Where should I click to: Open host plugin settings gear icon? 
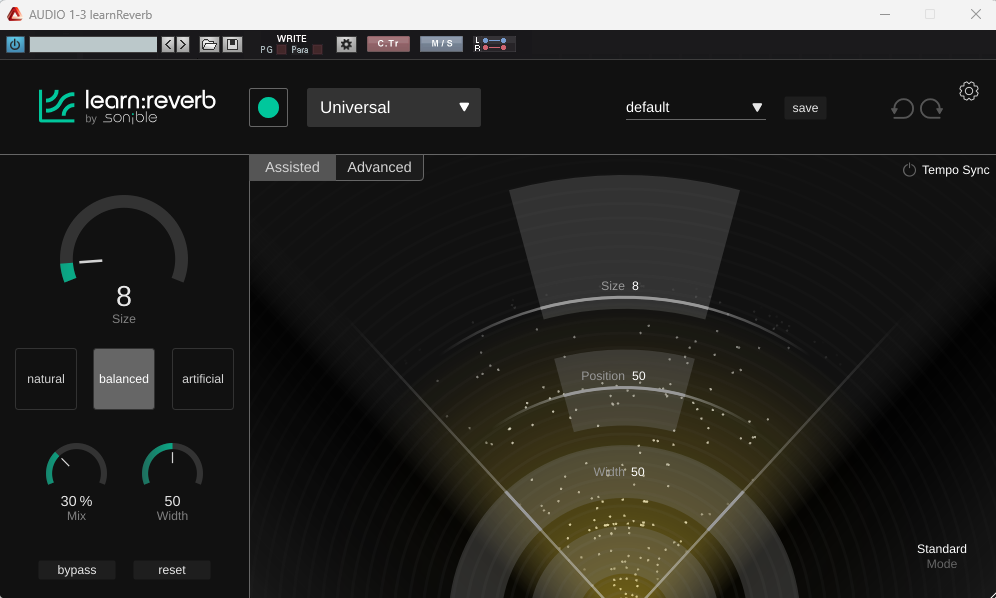coord(346,44)
